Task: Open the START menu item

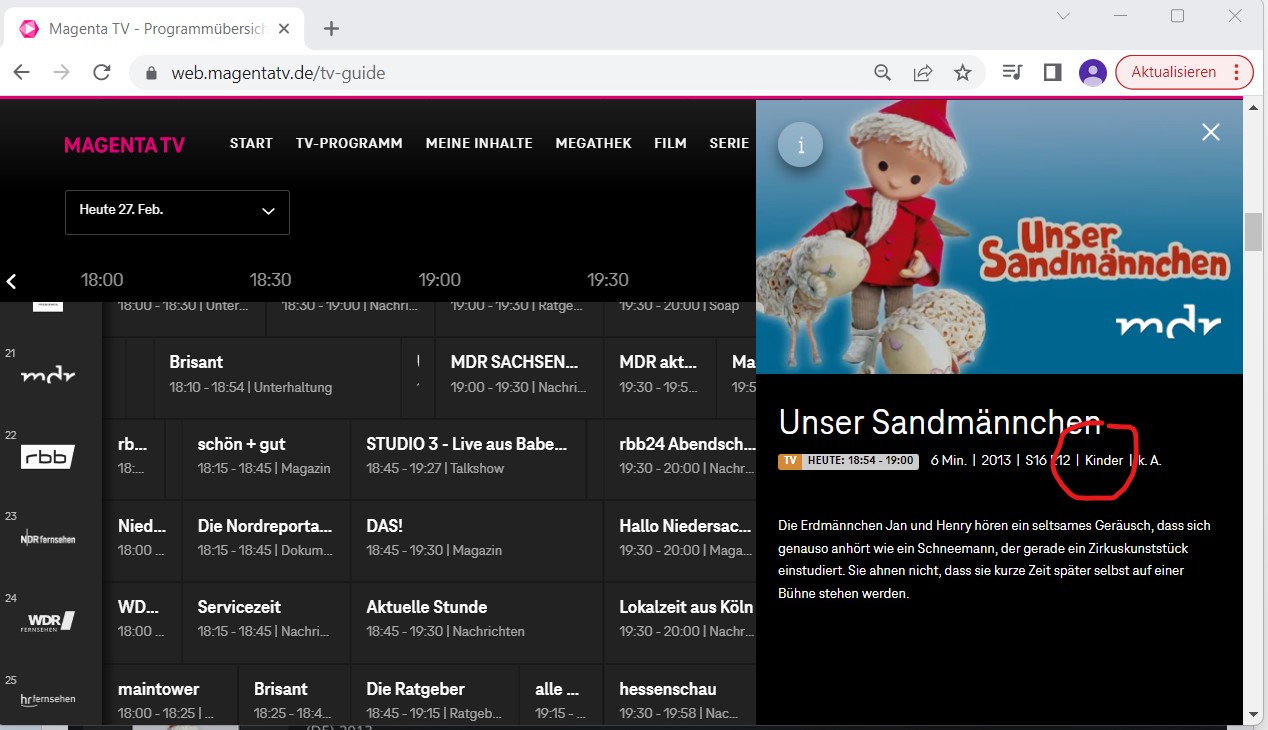Action: 251,143
